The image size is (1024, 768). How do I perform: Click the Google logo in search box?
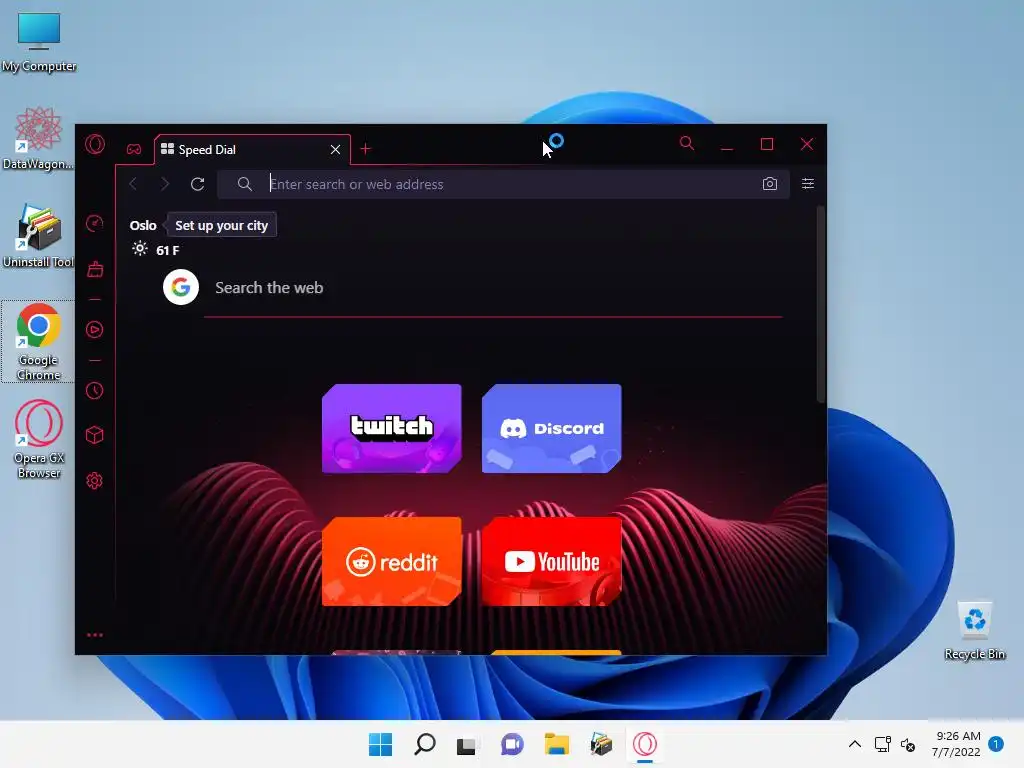181,287
